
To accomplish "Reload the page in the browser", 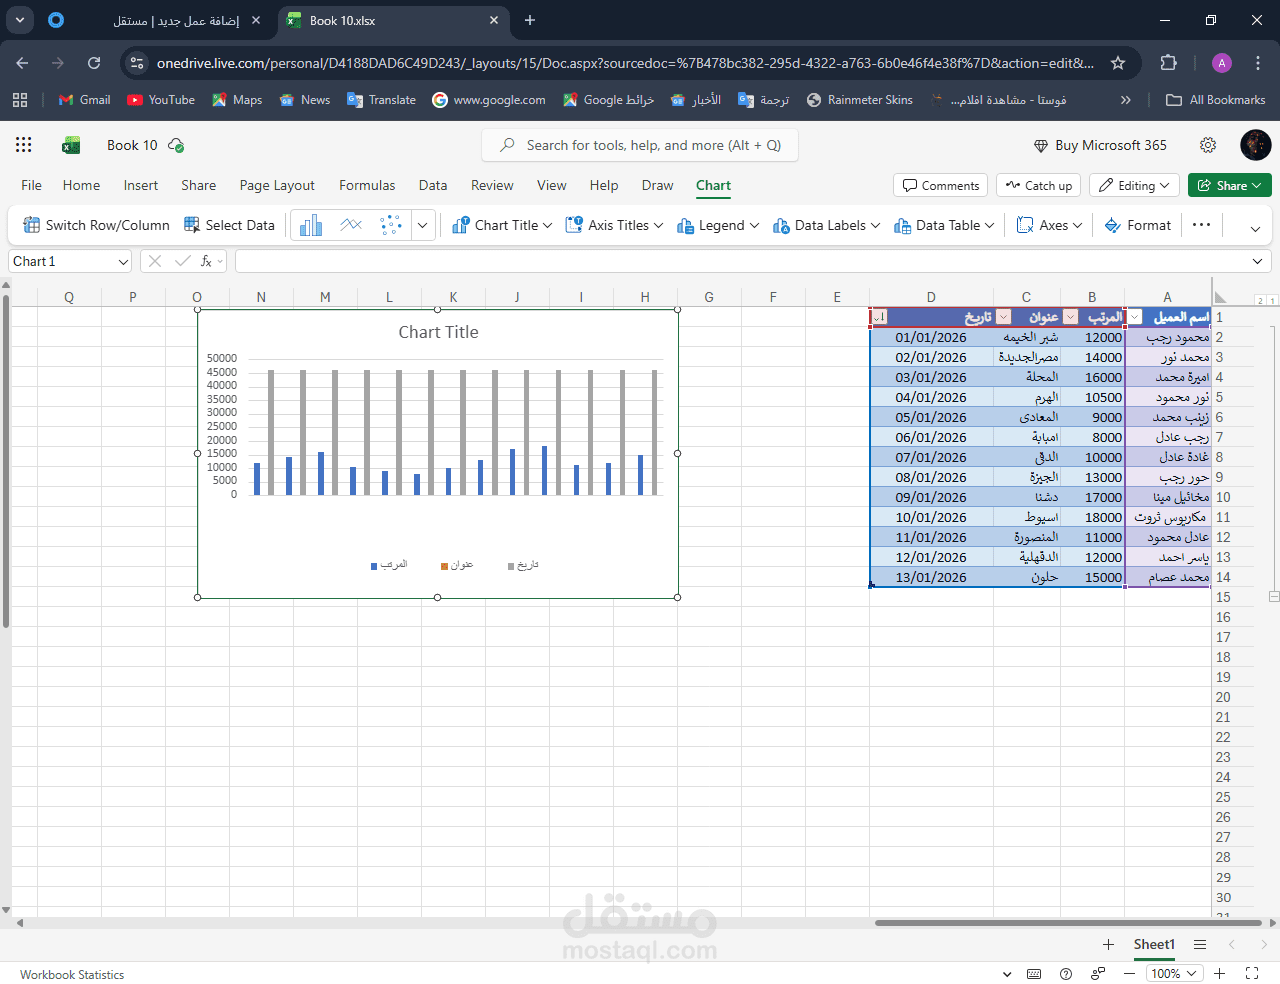I will point(94,63).
